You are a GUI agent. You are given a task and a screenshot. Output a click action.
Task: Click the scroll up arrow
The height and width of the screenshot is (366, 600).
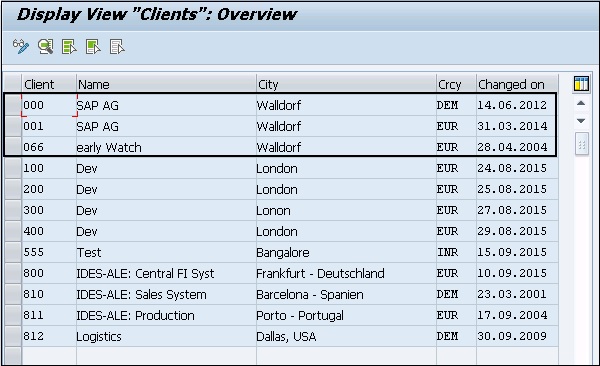(581, 103)
